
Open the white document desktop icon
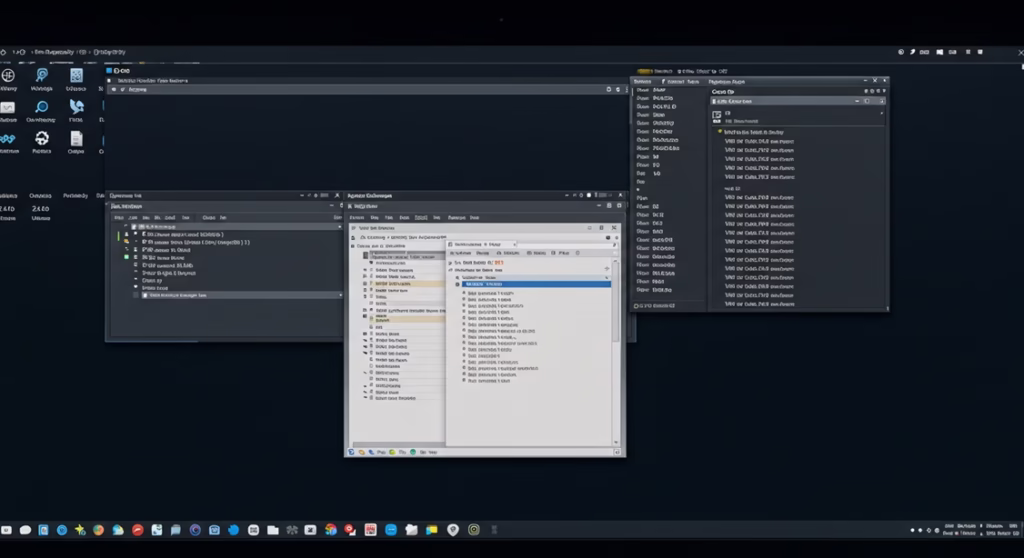point(76,138)
